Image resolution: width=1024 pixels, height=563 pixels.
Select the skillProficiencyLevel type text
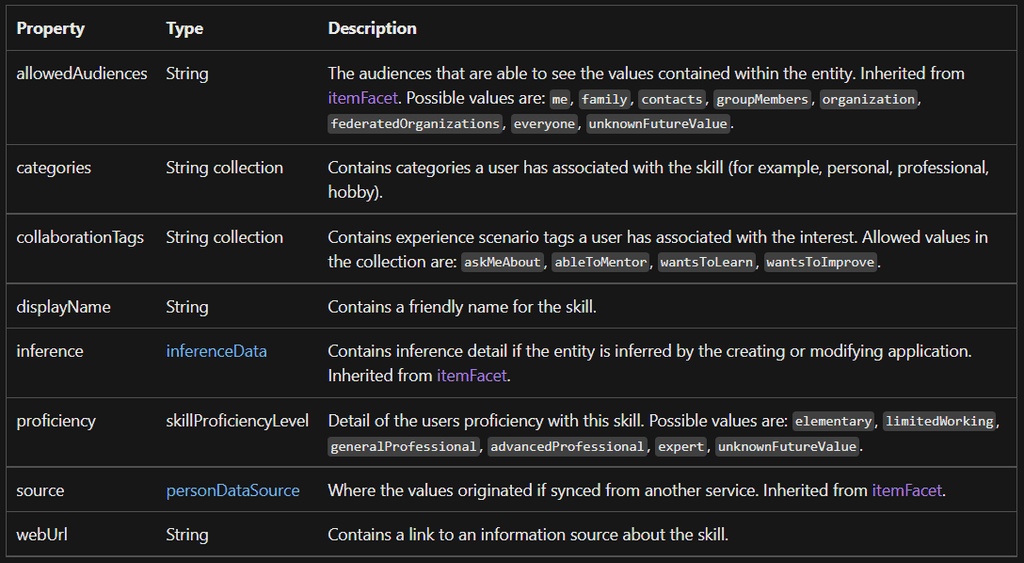[x=237, y=421]
